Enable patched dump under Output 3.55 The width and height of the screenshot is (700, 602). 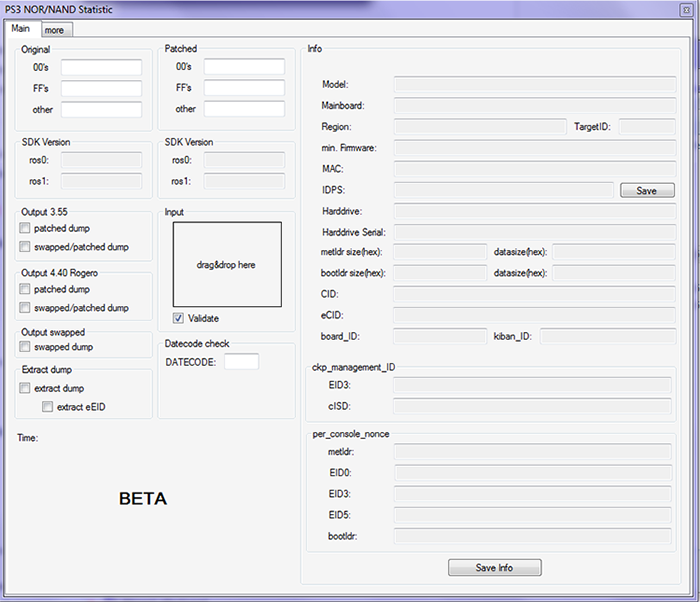click(x=25, y=228)
